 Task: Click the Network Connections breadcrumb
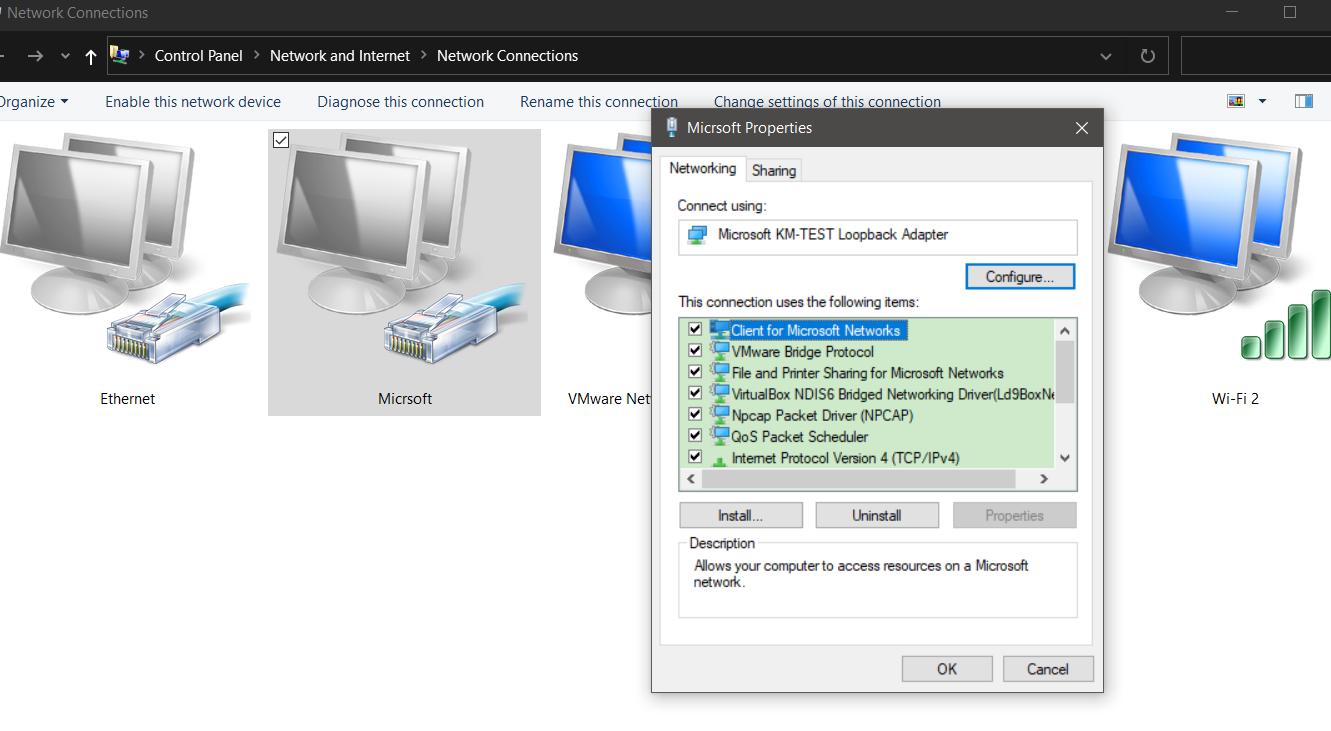[507, 56]
